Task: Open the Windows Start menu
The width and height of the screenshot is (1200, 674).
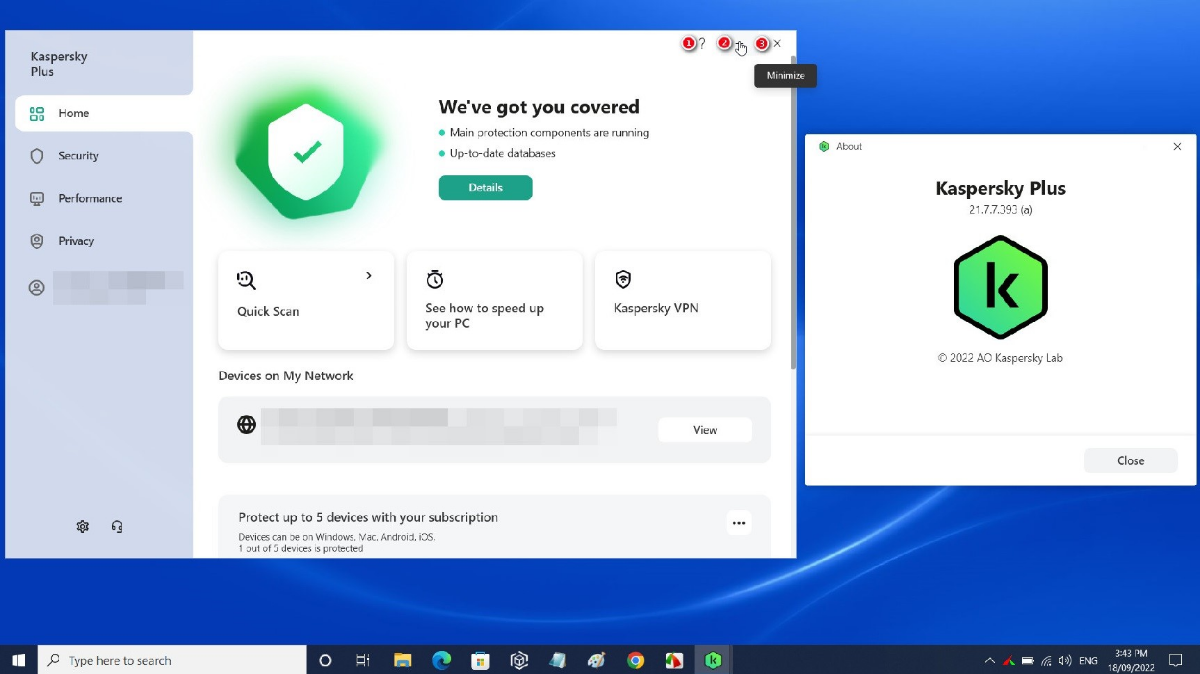Action: [18, 660]
